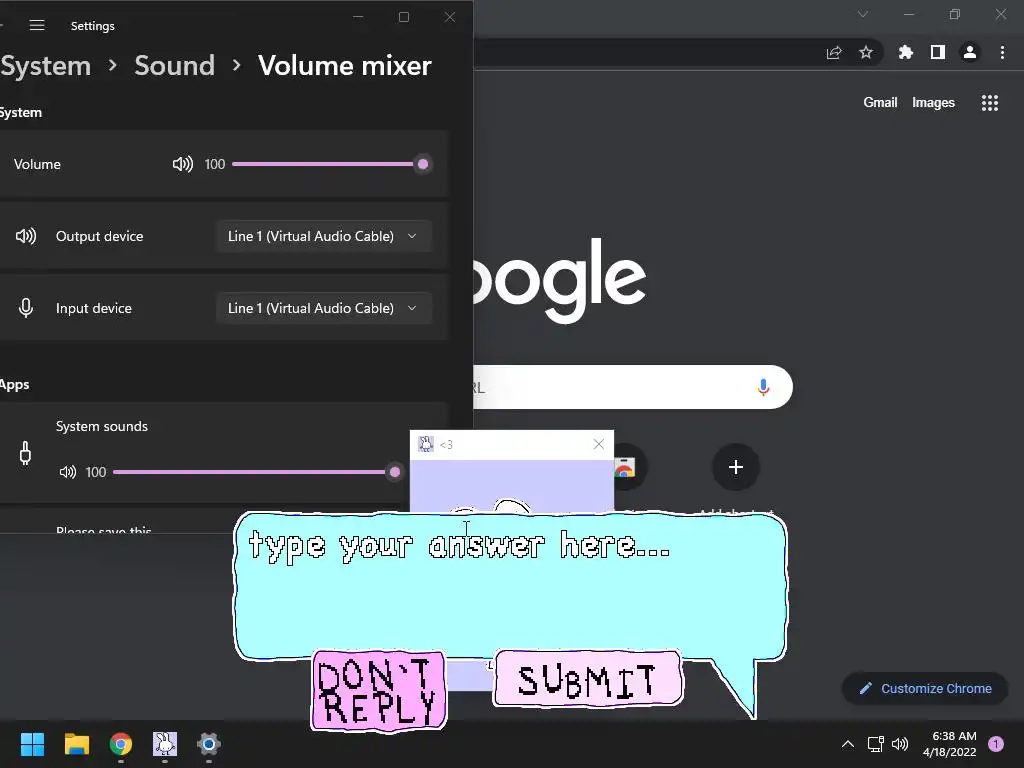Viewport: 1024px width, 768px height.
Task: Click Google search box
Action: point(632,387)
